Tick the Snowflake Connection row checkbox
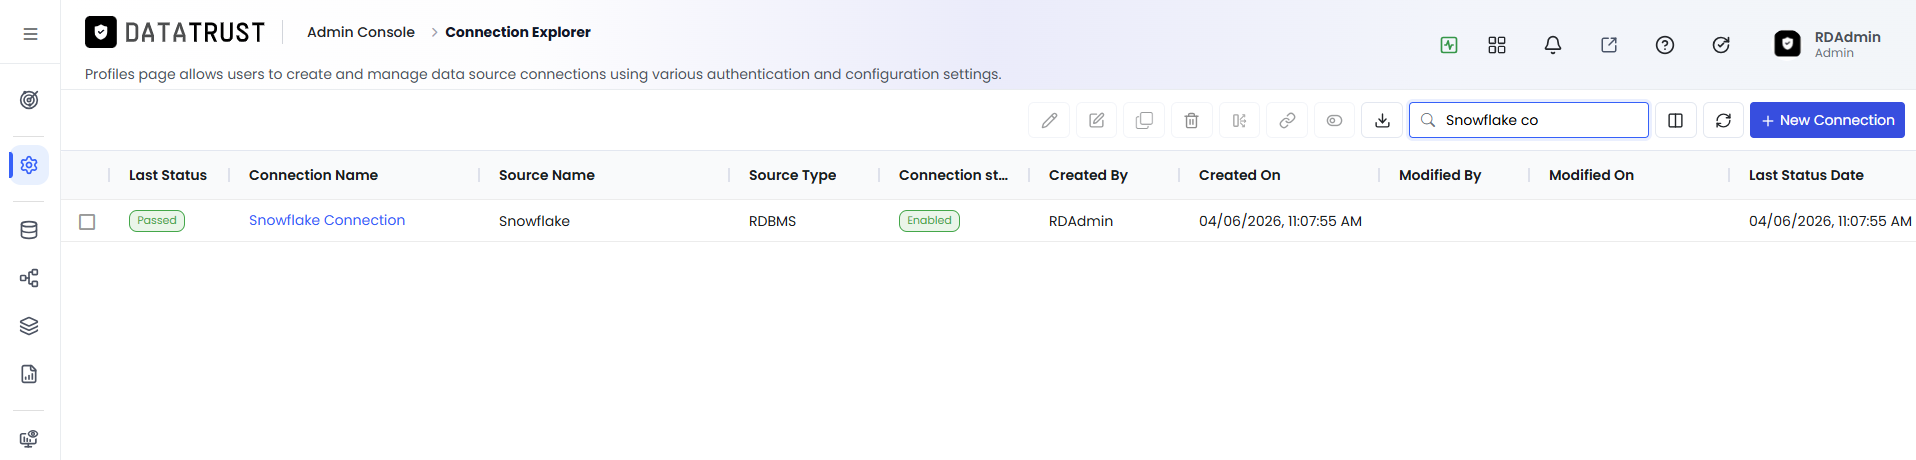1916x460 pixels. (x=87, y=221)
